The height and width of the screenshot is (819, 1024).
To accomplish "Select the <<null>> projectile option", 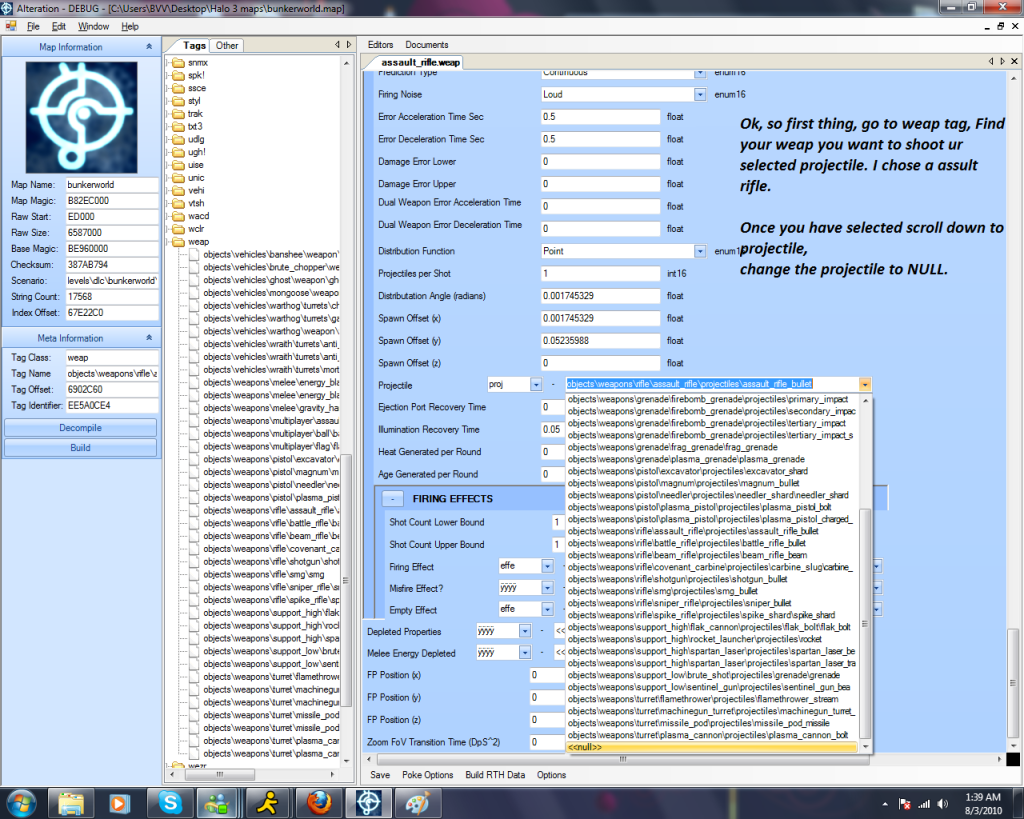I will 711,747.
